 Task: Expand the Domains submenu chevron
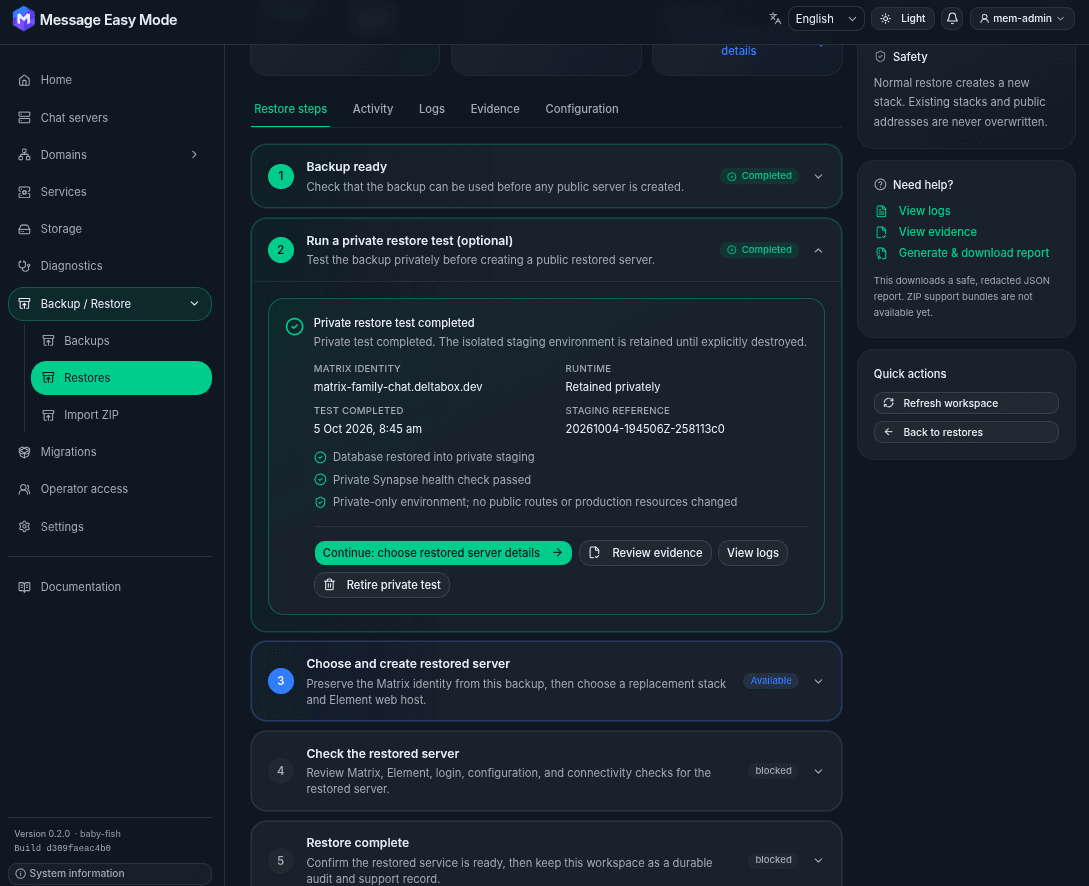point(194,155)
